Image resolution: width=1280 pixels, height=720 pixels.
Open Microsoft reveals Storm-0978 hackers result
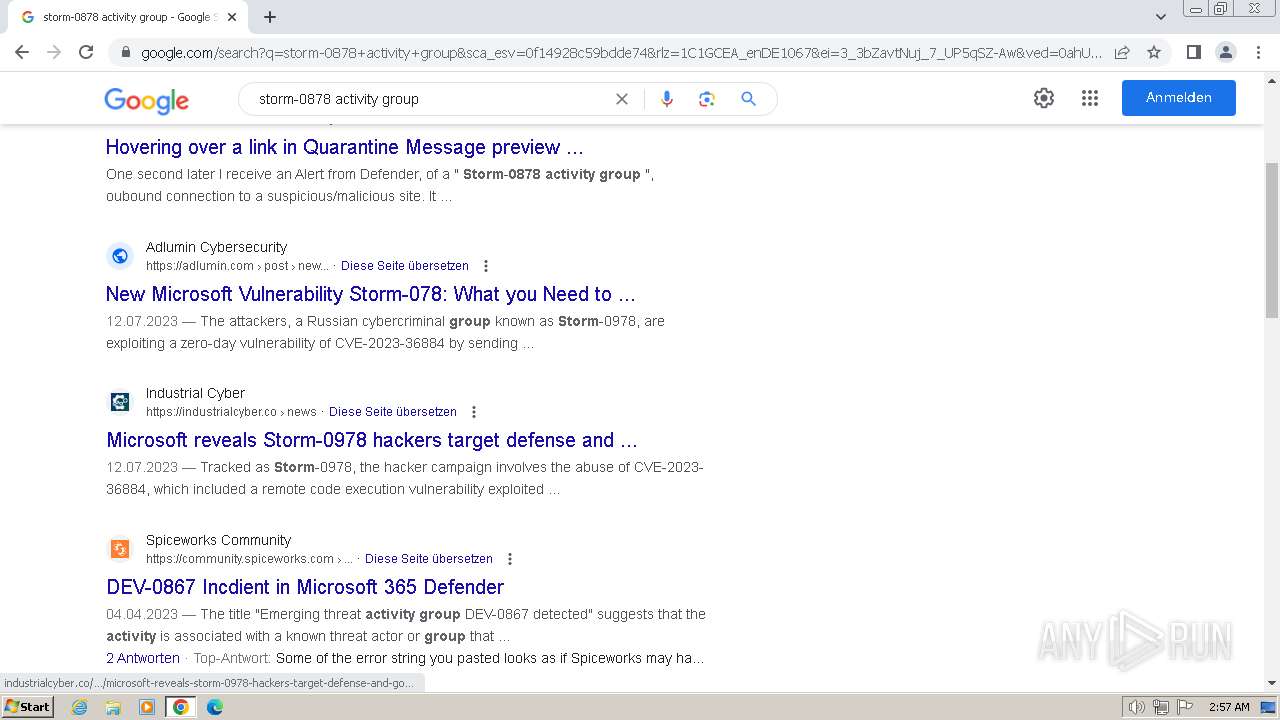(372, 440)
